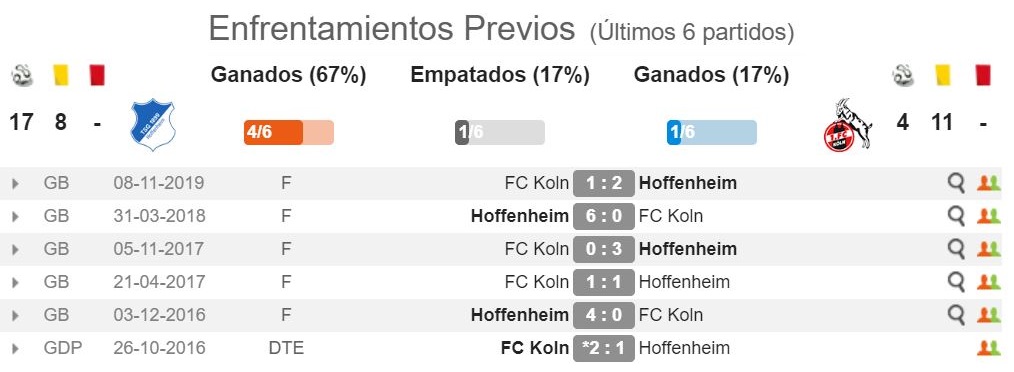1014x372 pixels.
Task: Show lineups icon for 21-04-2017 match
Action: coord(989,282)
